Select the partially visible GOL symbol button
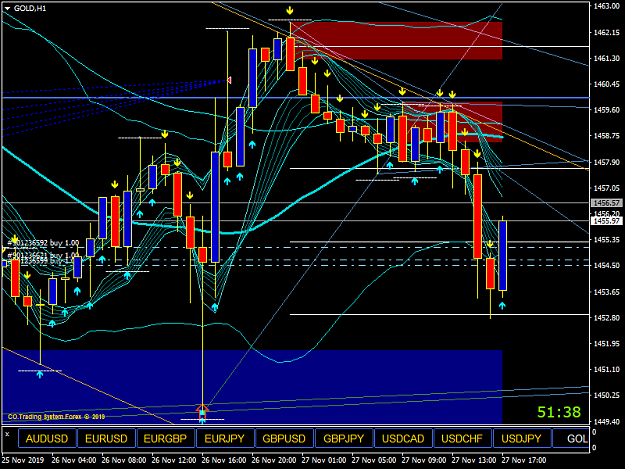The width and height of the screenshot is (625, 469). [x=572, y=439]
